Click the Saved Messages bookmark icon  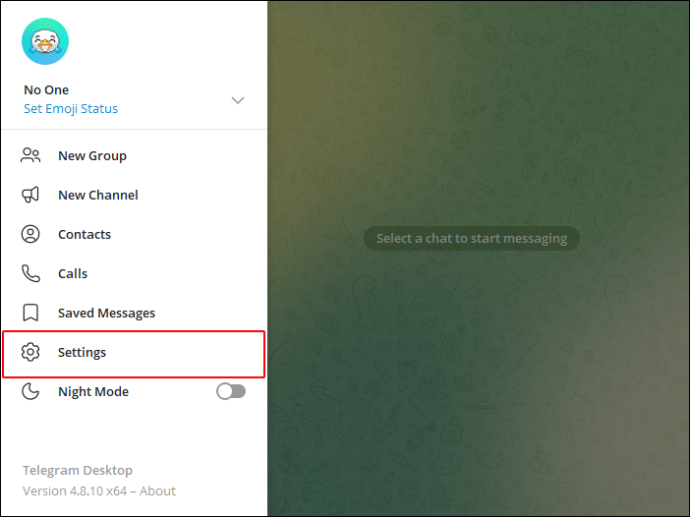pos(30,313)
